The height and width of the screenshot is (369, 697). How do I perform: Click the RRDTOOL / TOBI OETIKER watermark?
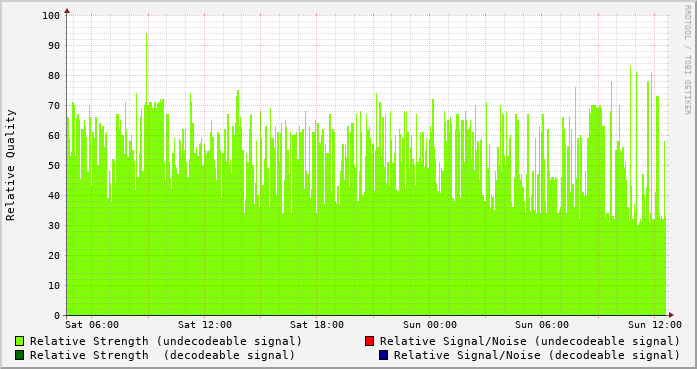[x=687, y=60]
